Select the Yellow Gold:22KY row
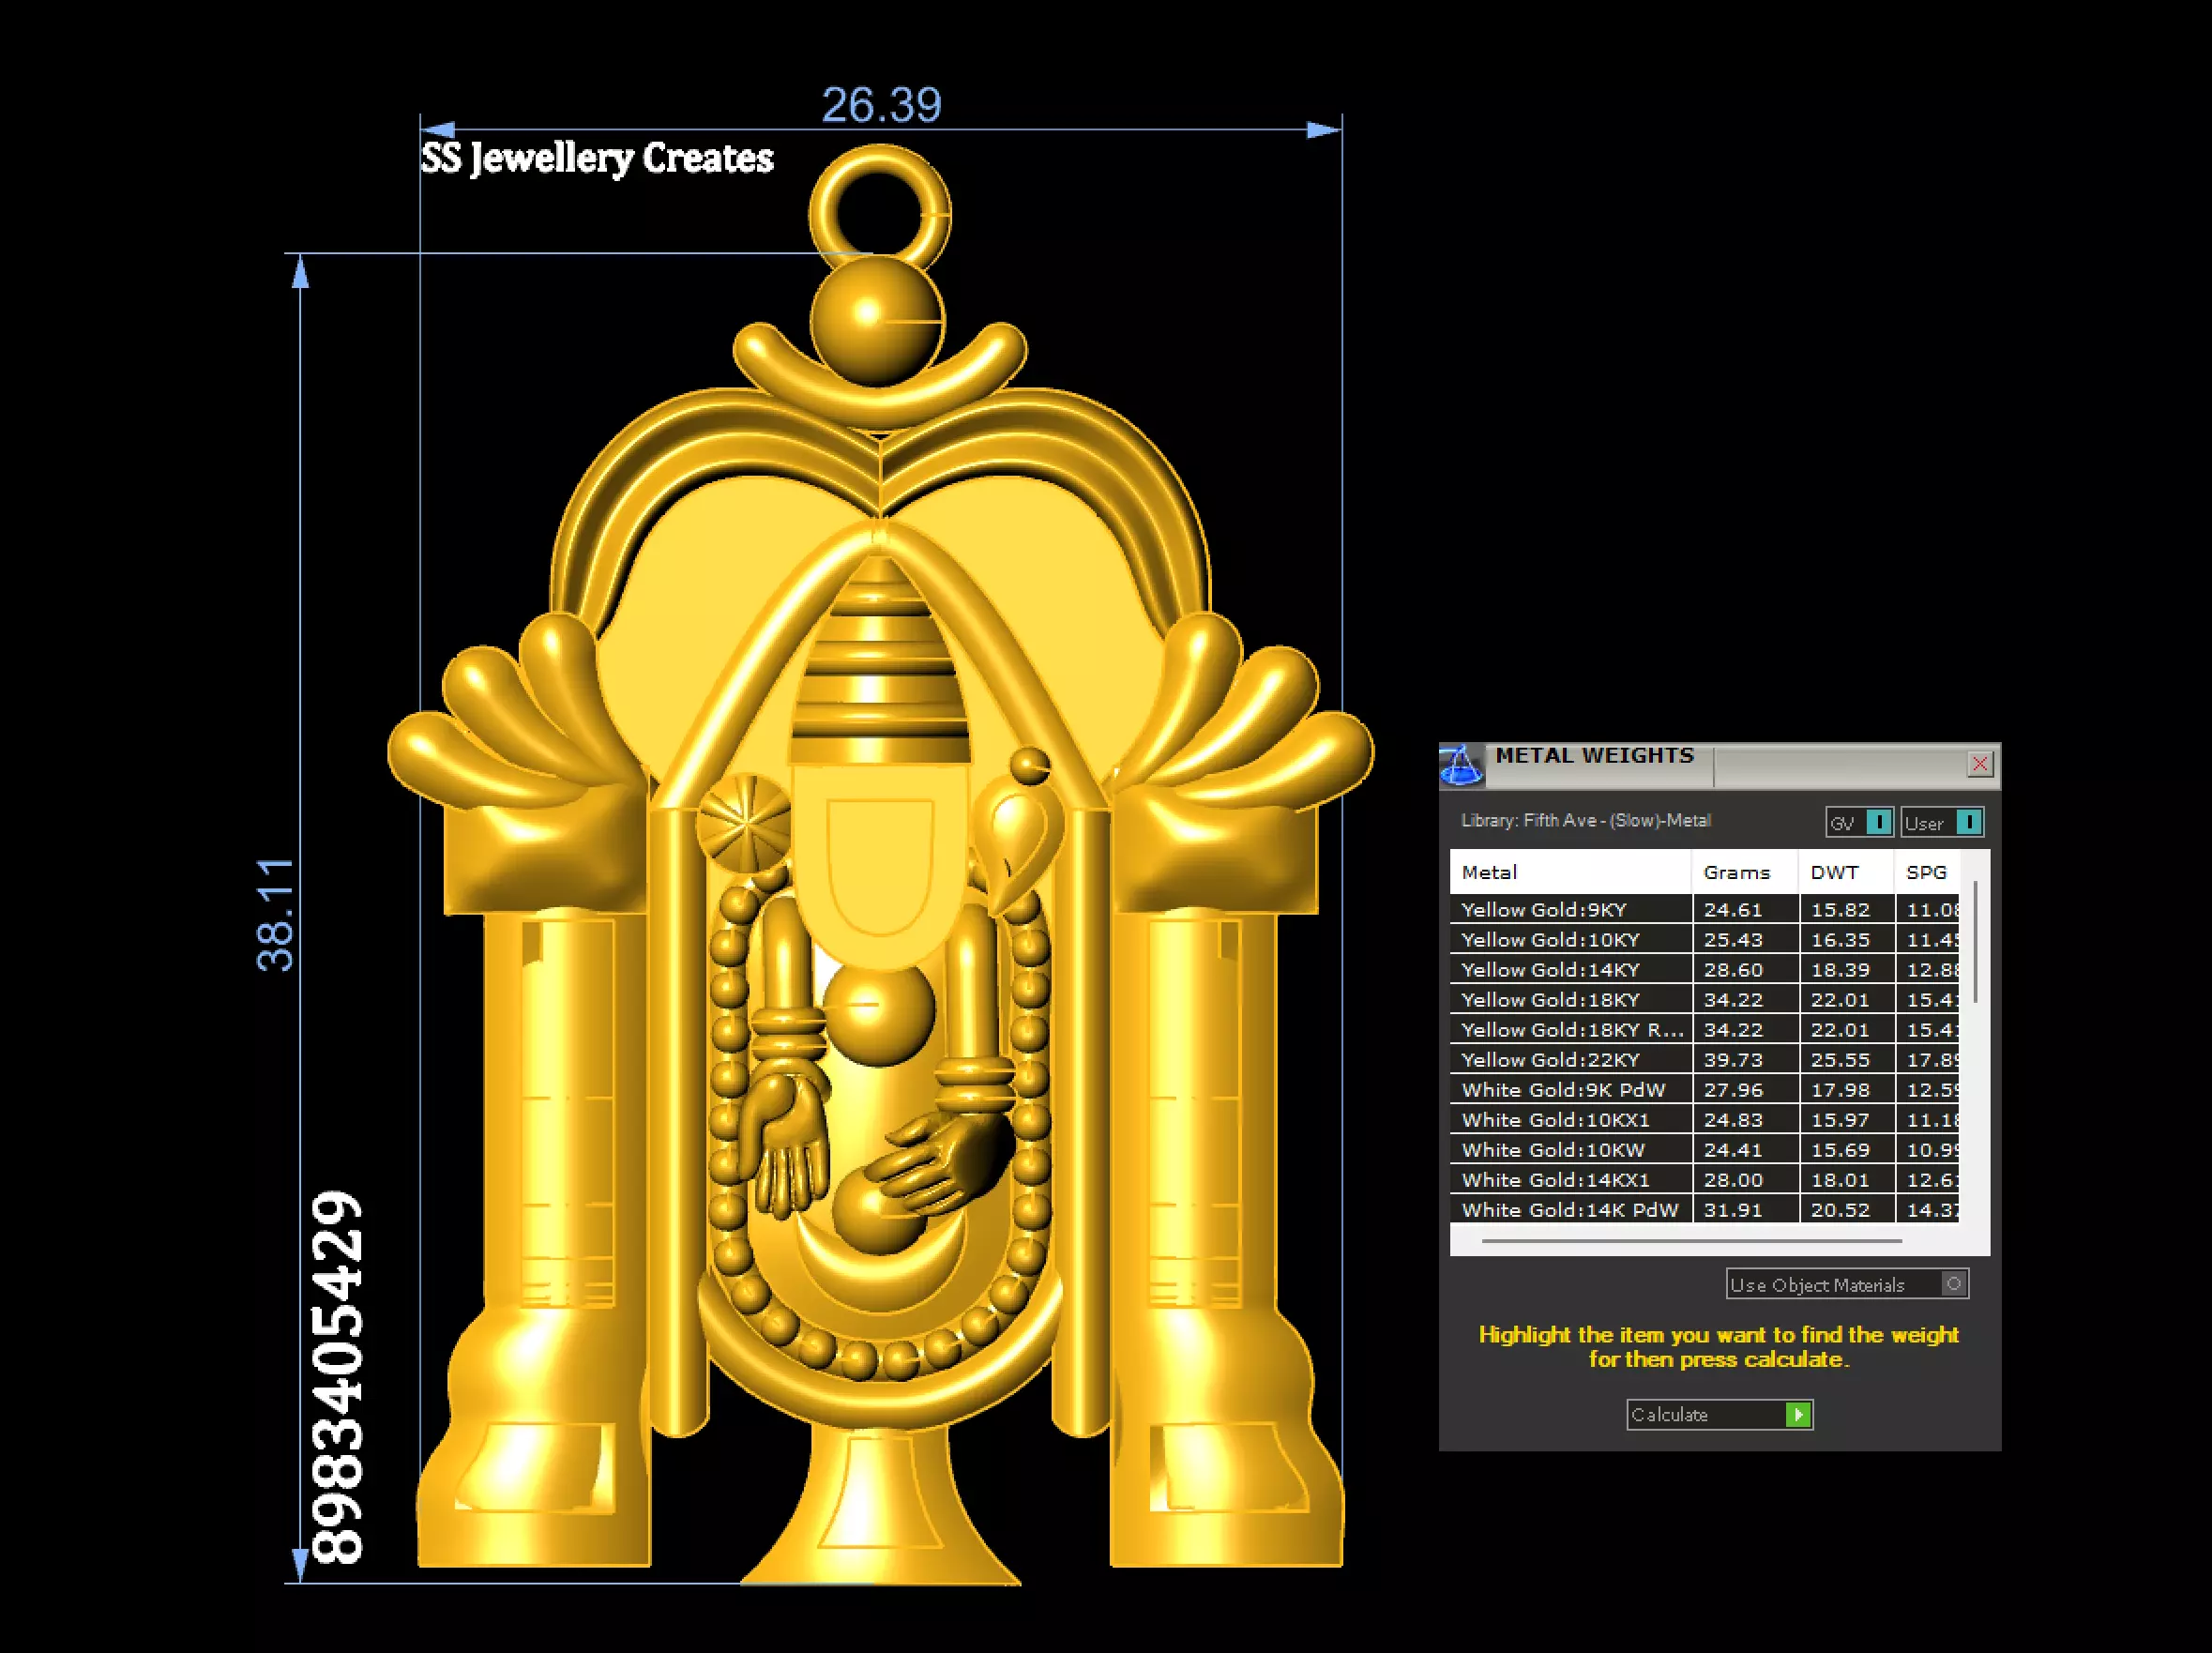 [1705, 1060]
